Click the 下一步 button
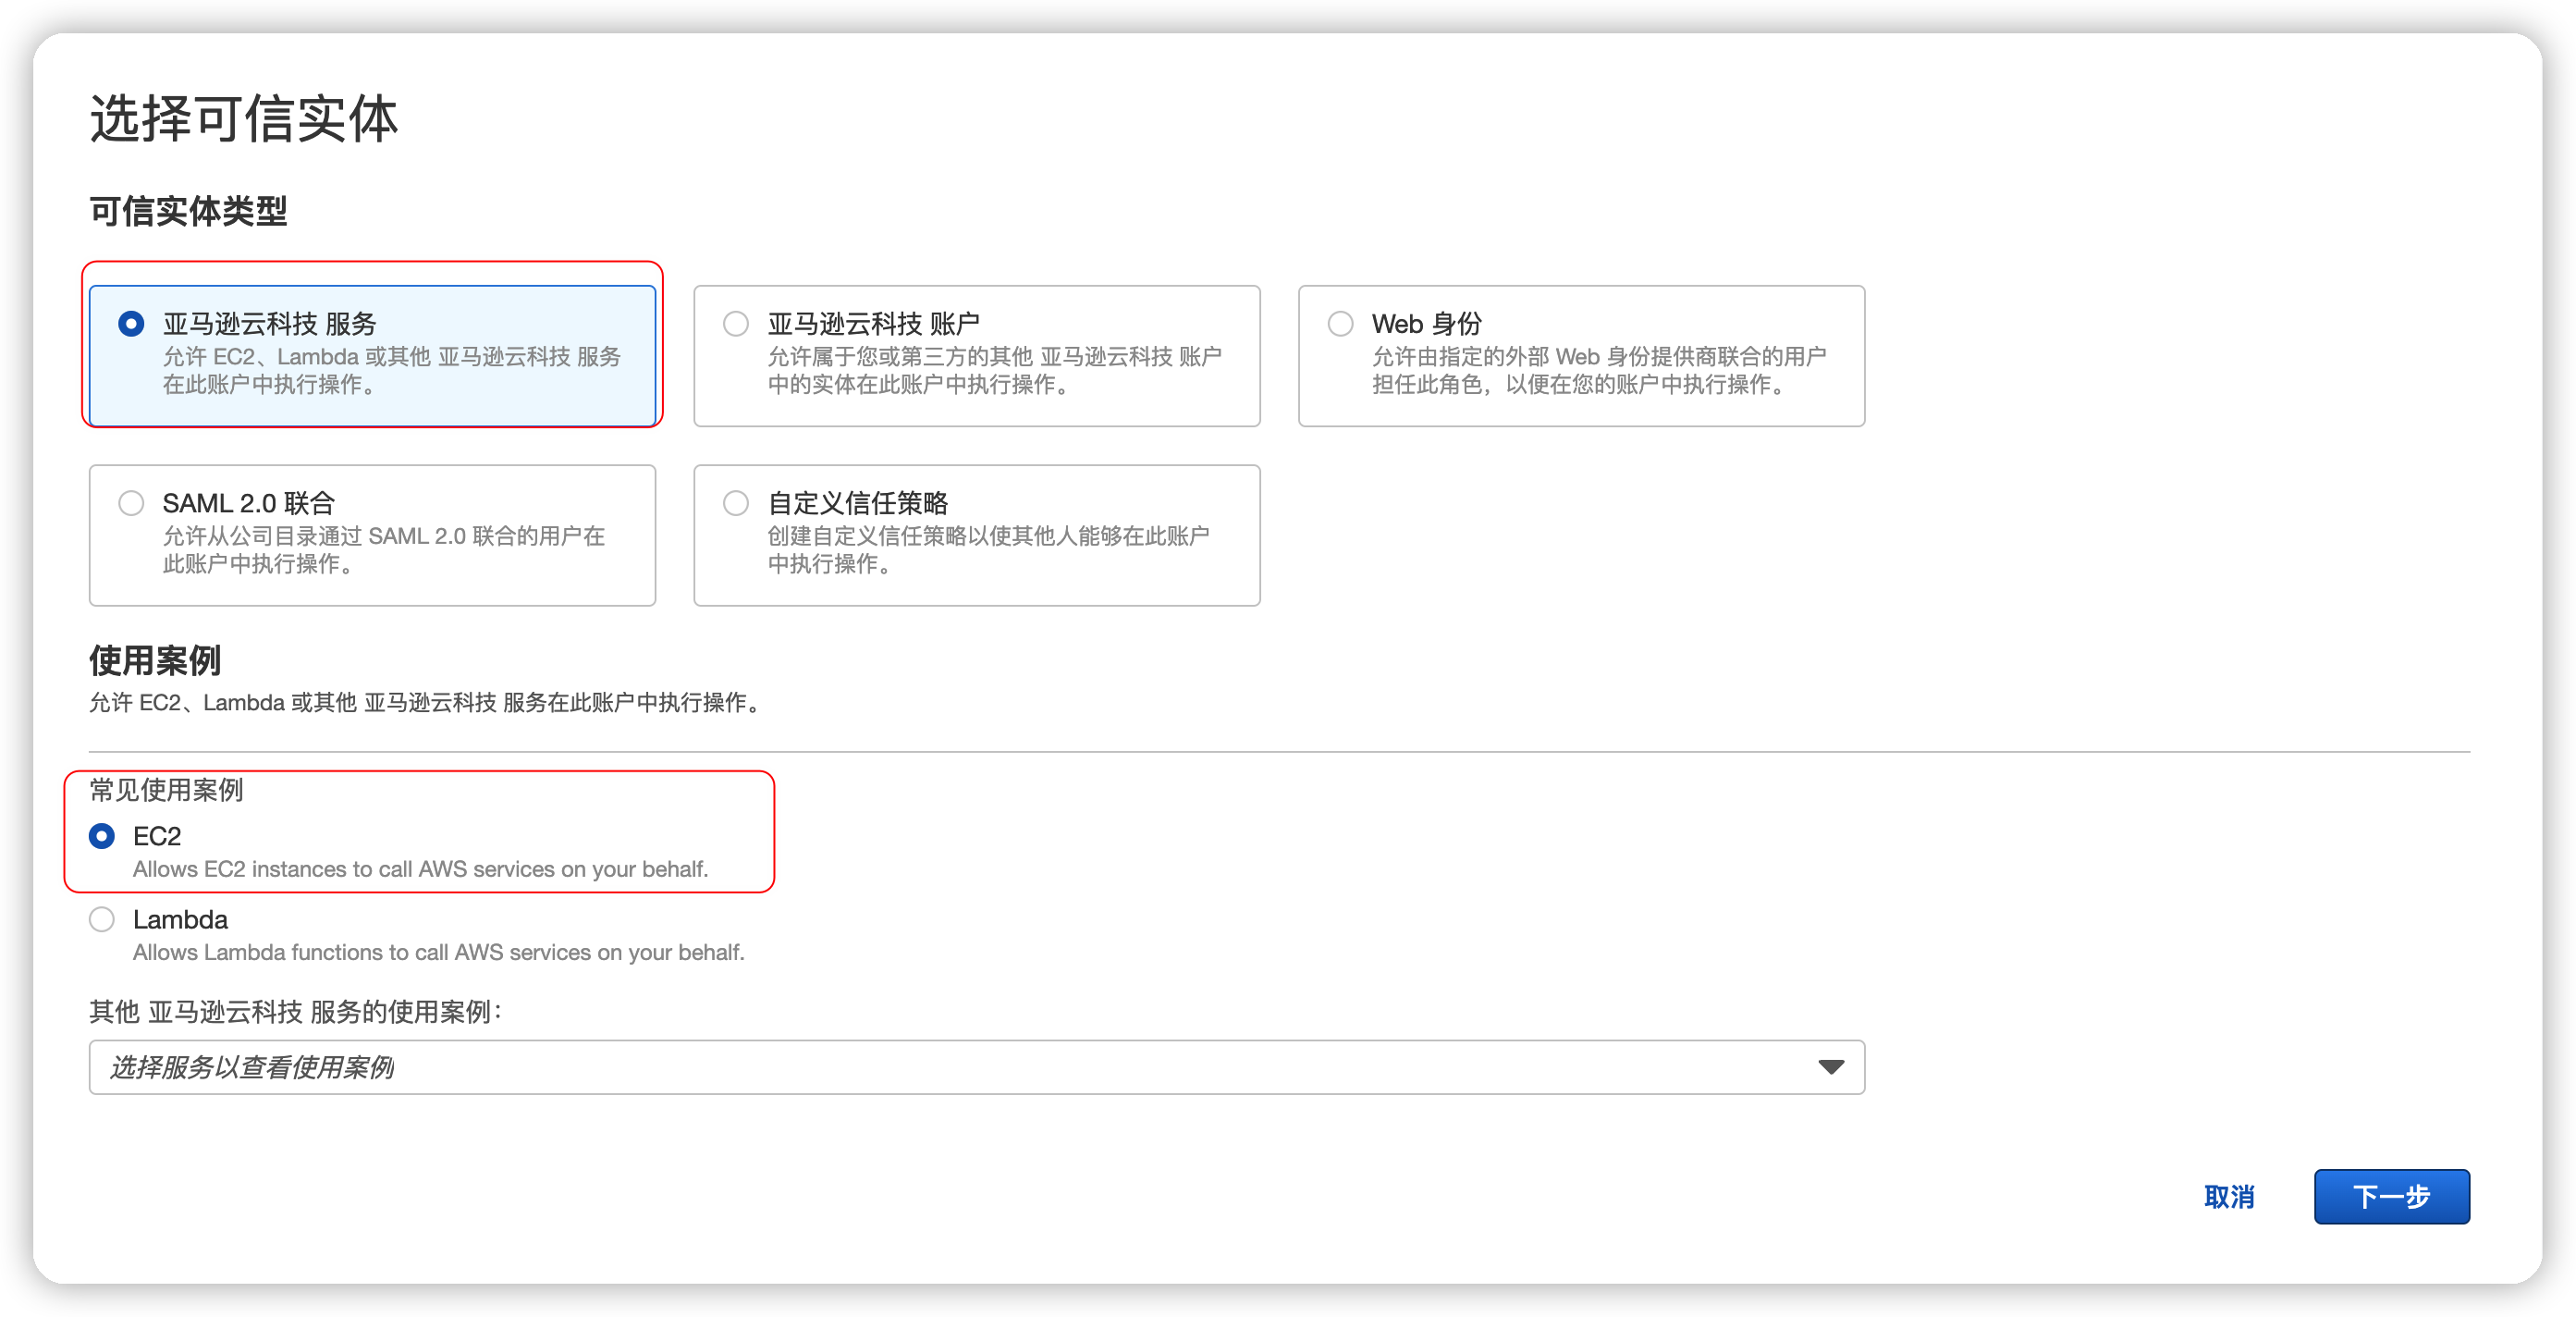 tap(2391, 1196)
